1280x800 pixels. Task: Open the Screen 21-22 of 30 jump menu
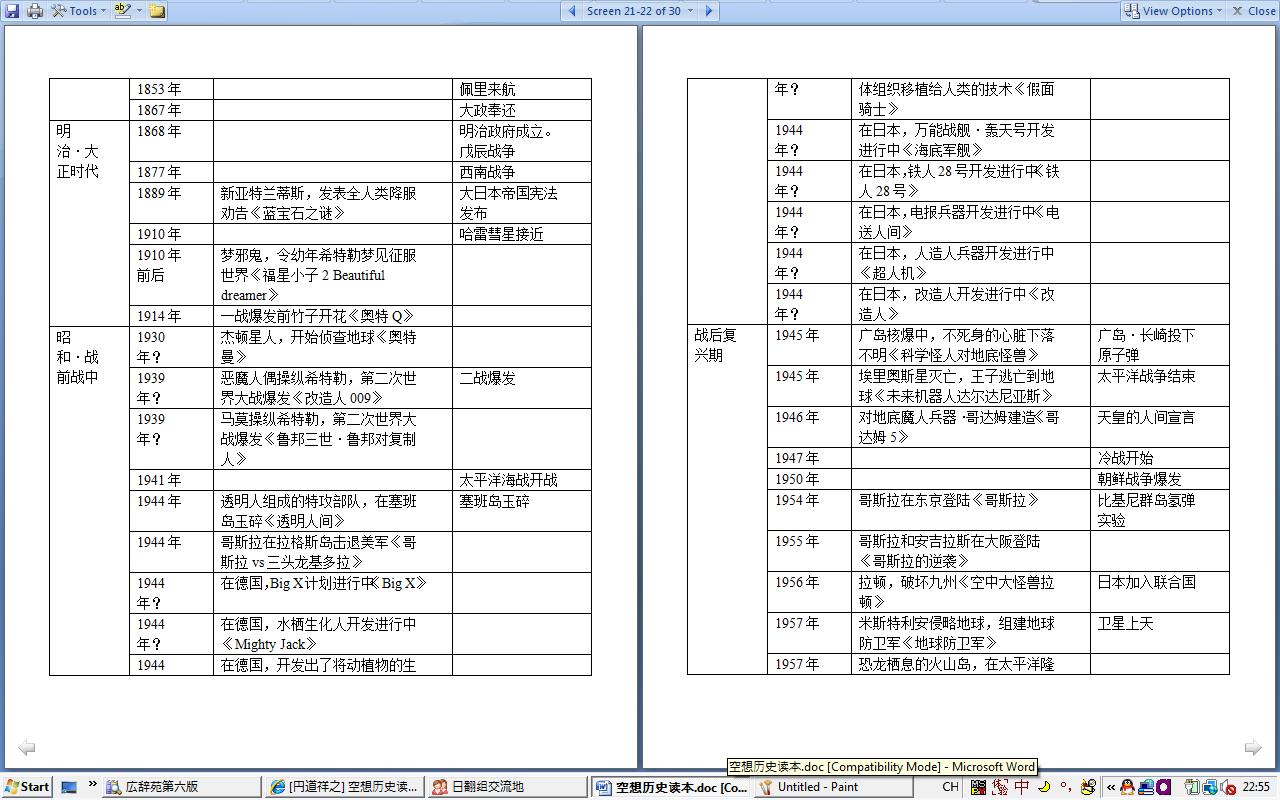(x=639, y=11)
